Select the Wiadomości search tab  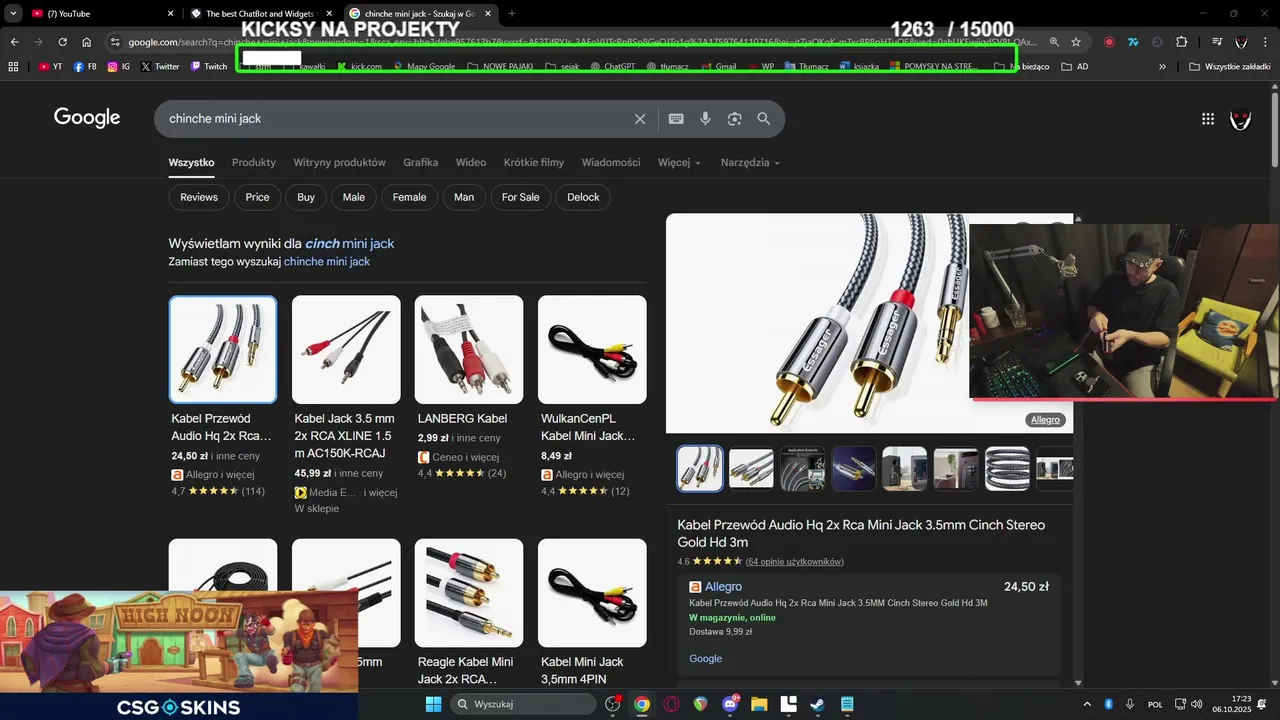[x=611, y=162]
